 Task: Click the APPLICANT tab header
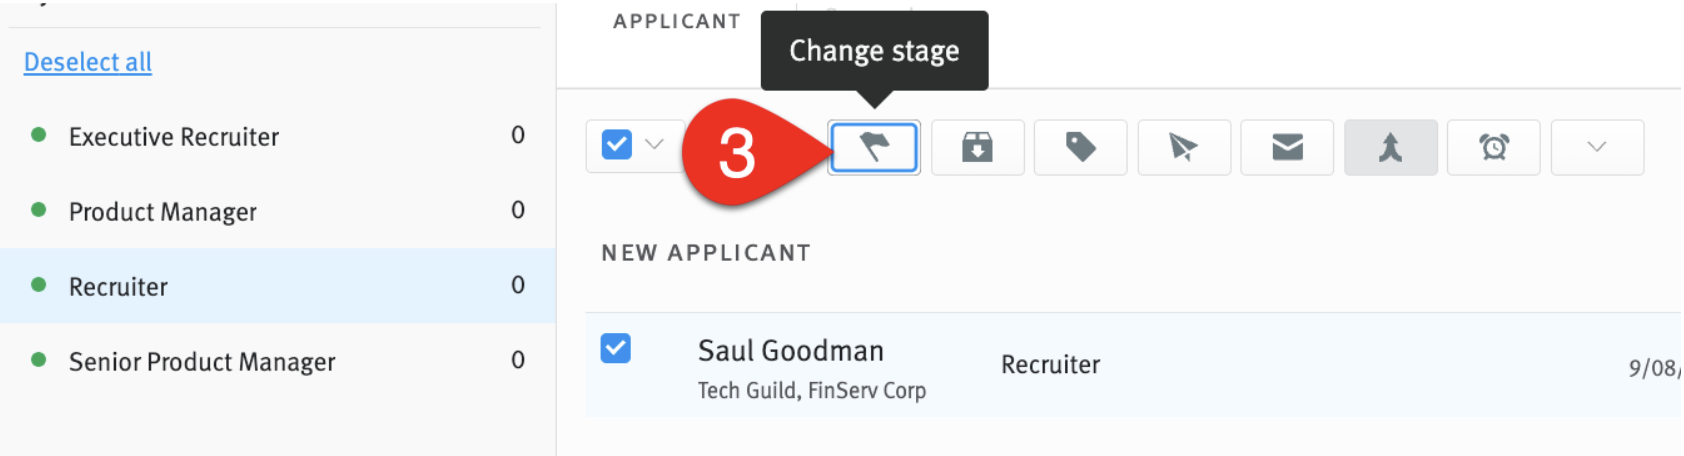(677, 21)
